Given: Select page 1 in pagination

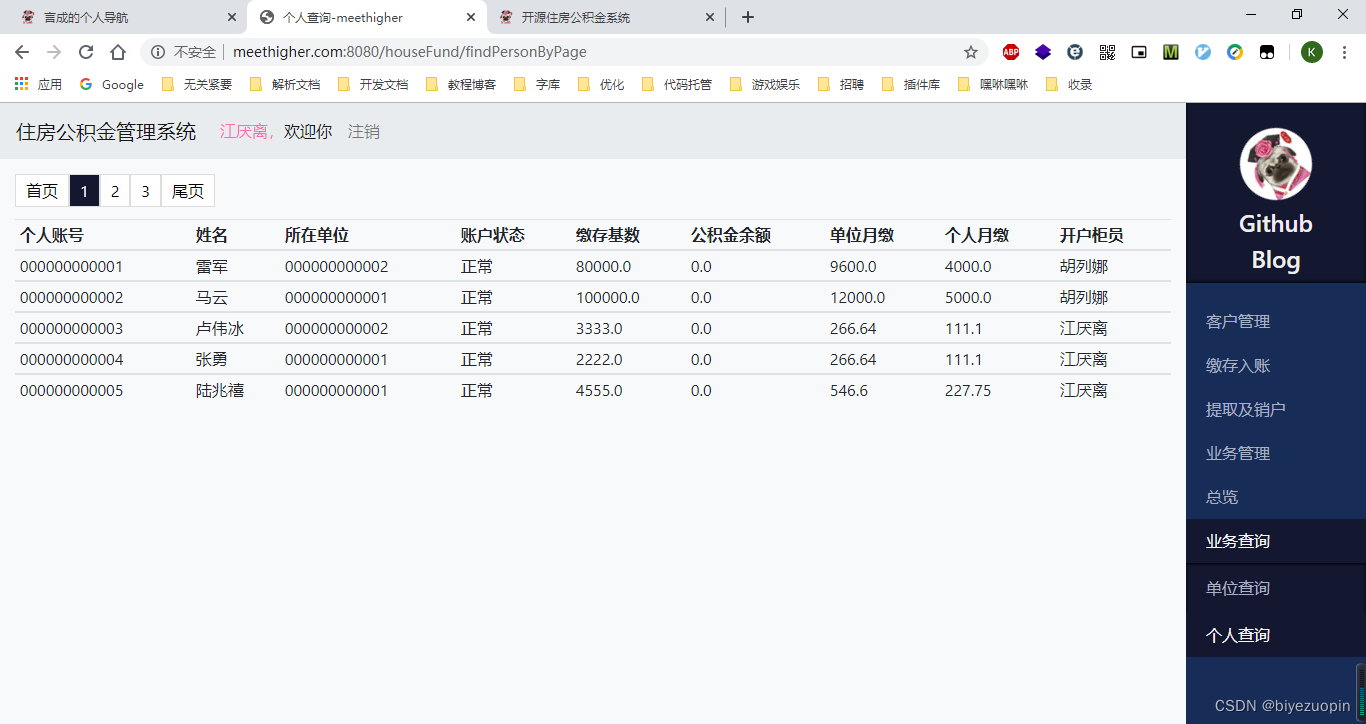Looking at the screenshot, I should click(85, 191).
